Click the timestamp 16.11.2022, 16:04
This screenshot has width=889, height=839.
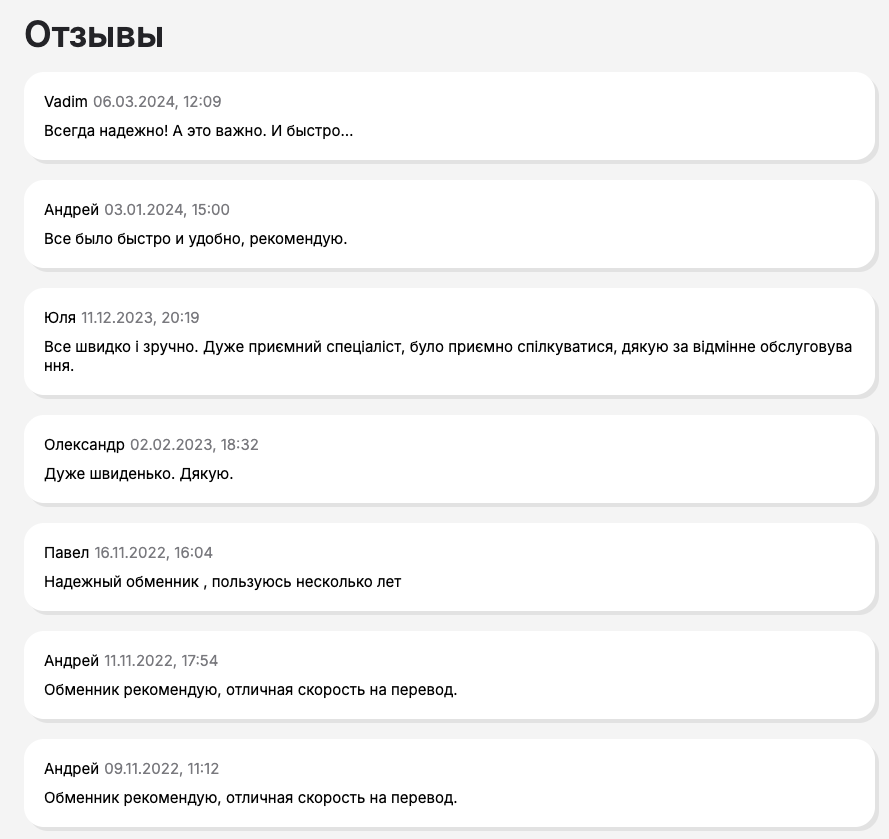[x=153, y=553]
